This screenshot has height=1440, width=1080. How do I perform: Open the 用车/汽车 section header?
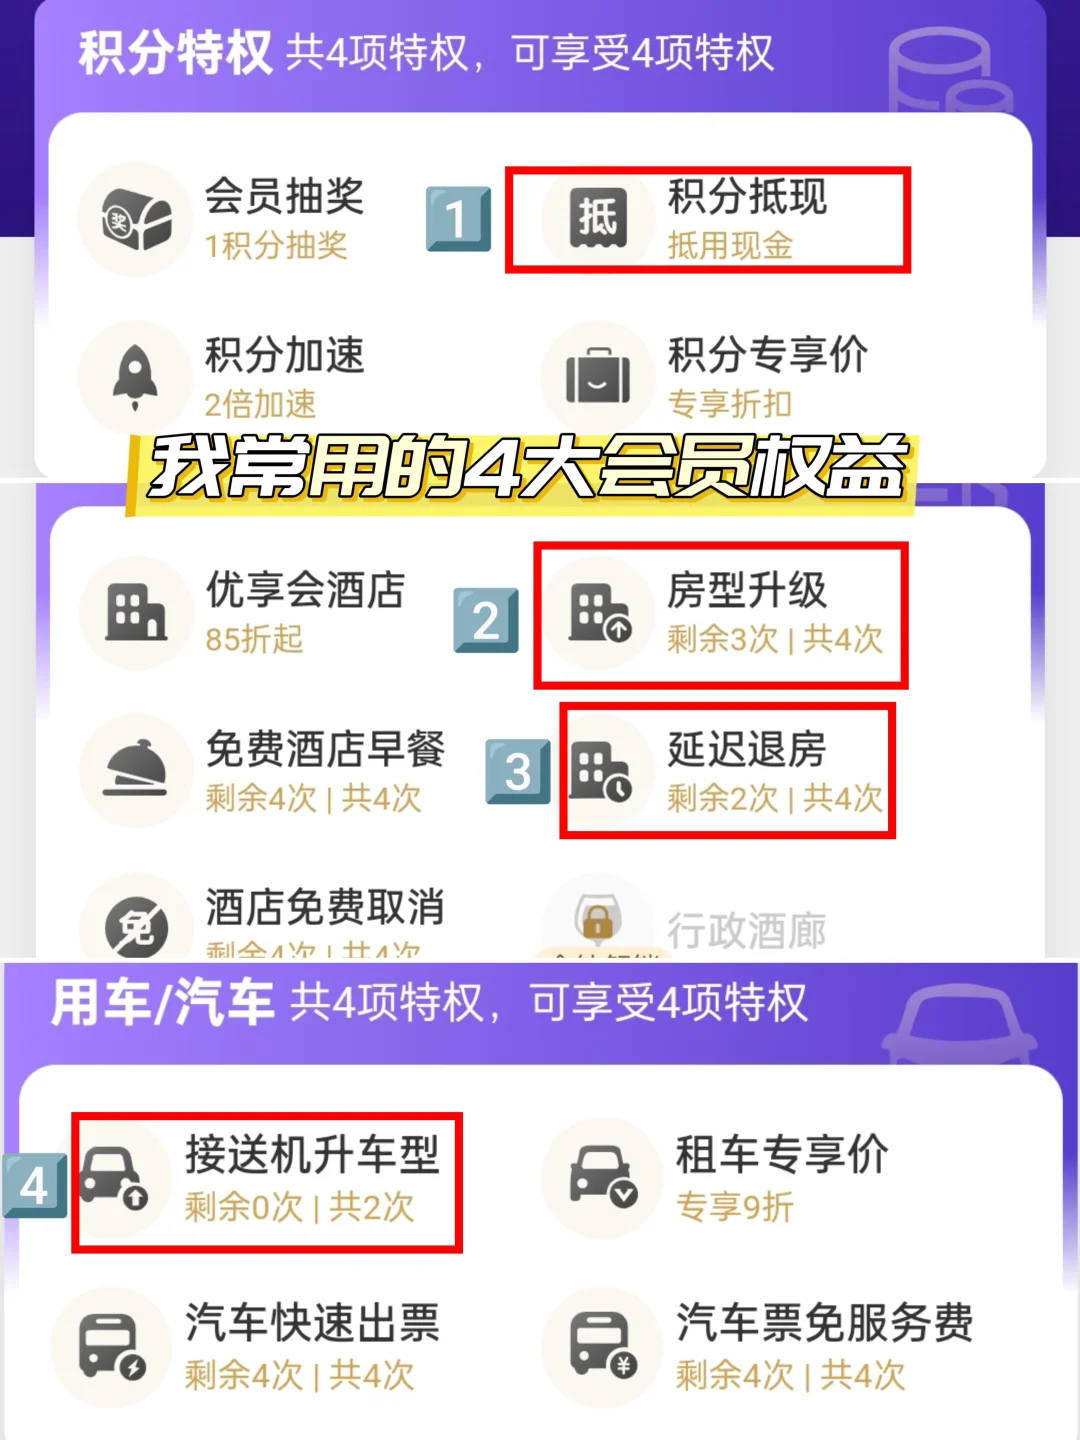(429, 1003)
